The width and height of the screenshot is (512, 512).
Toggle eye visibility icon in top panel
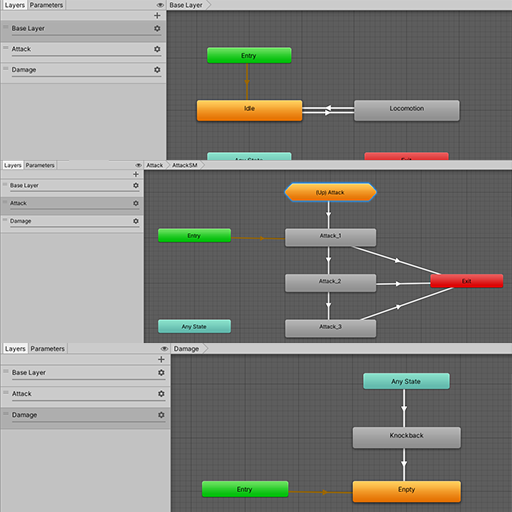click(x=160, y=5)
